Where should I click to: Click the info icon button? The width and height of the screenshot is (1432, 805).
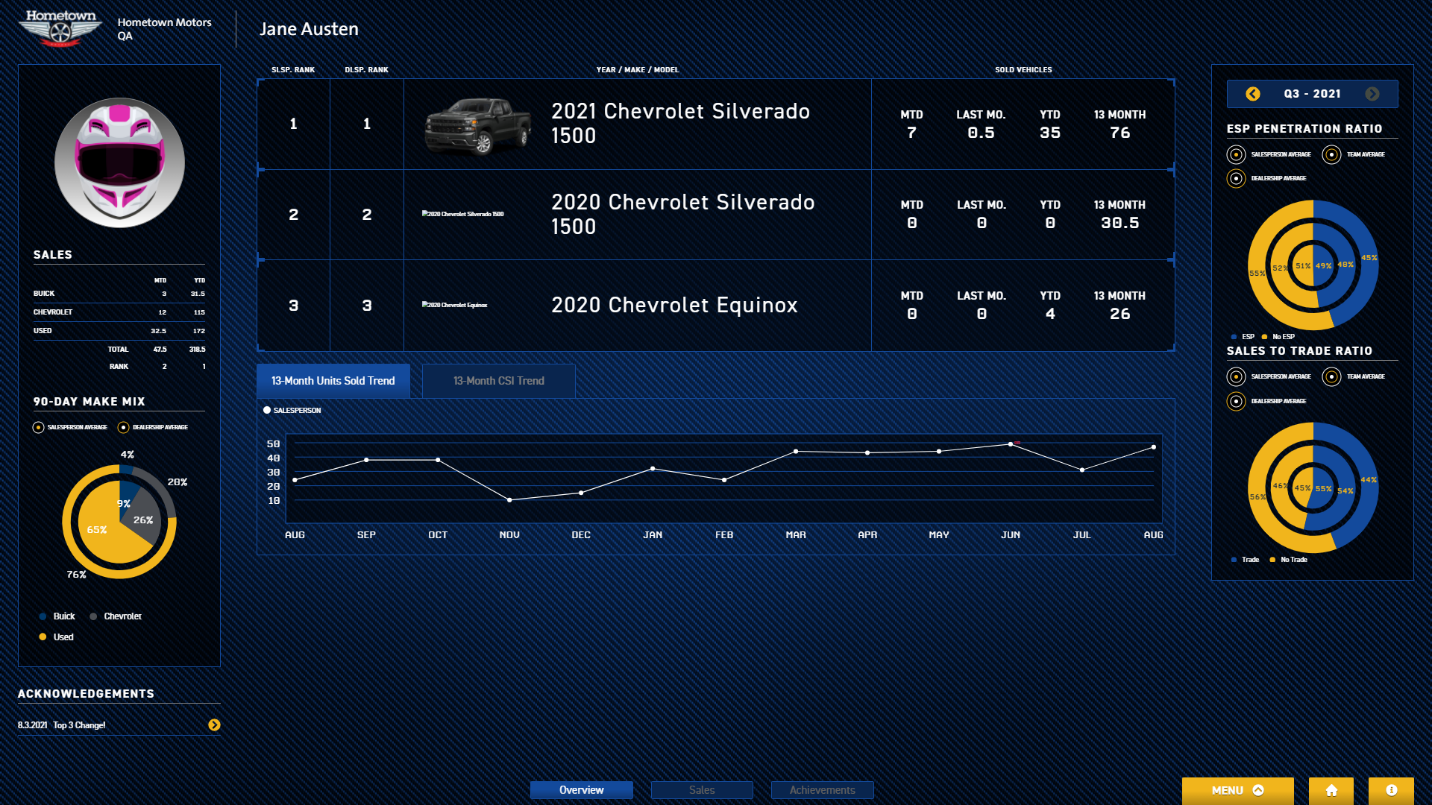coord(1391,790)
